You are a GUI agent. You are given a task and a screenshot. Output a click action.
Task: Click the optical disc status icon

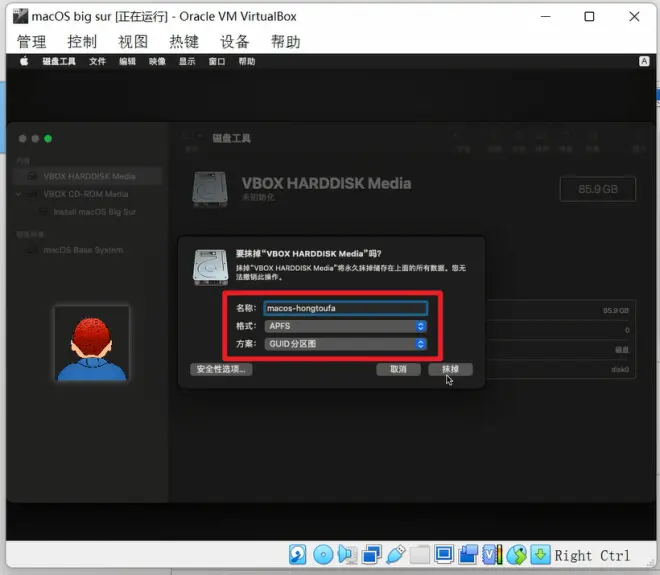tap(323, 554)
